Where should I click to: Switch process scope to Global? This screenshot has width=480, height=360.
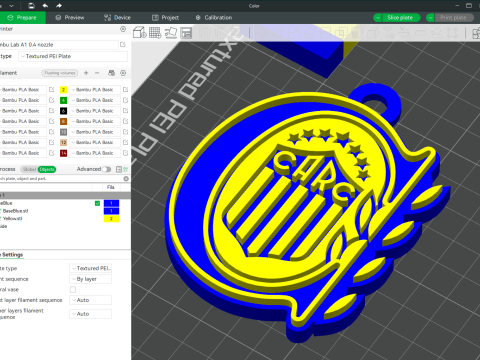click(x=29, y=169)
